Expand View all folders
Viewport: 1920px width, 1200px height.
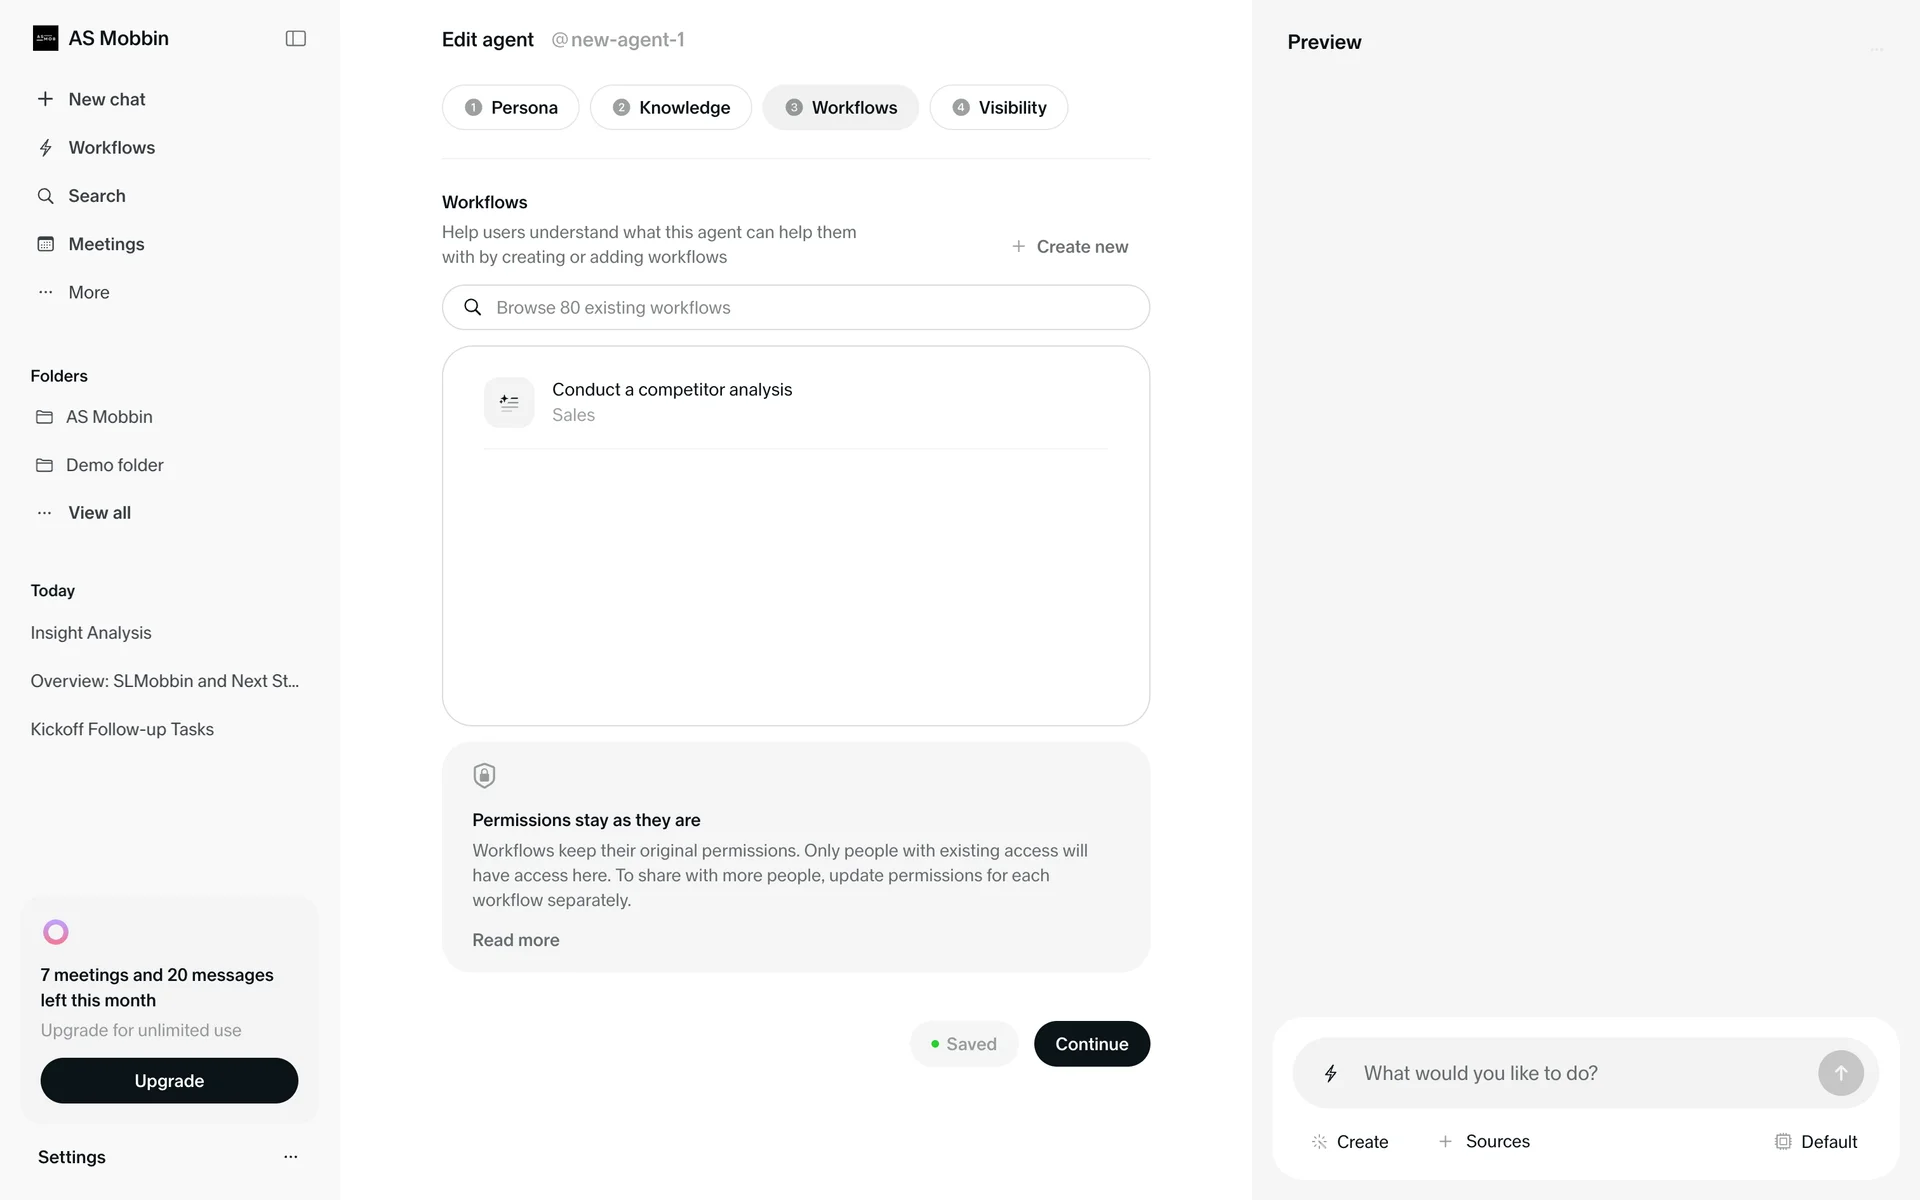pos(98,513)
